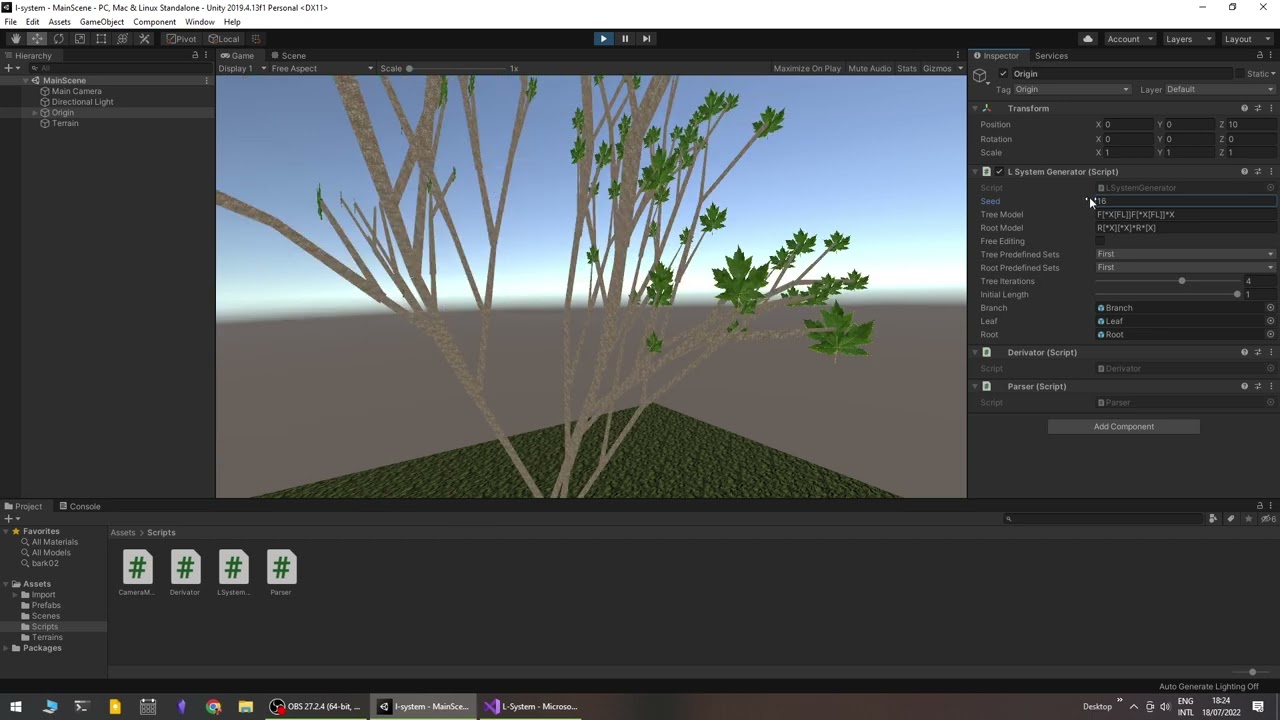1280x720 pixels.
Task: Toggle Stats overlay
Action: pos(907,69)
